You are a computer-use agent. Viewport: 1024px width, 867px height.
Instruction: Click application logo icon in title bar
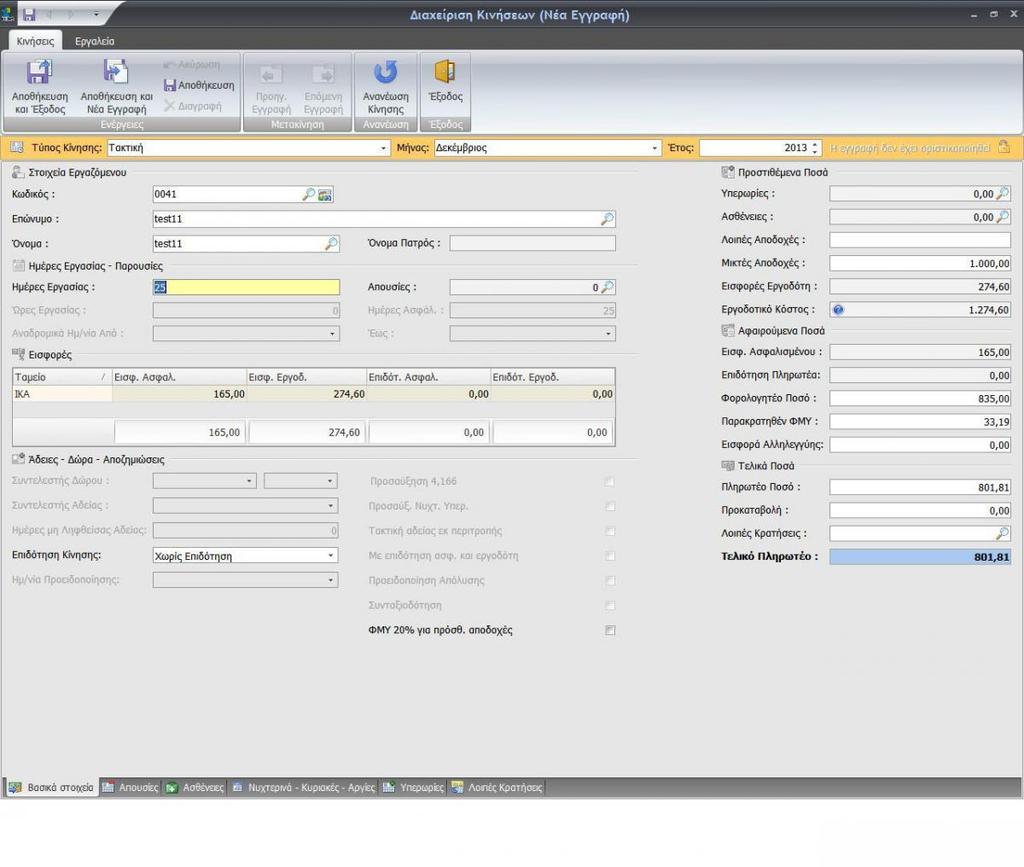8,14
